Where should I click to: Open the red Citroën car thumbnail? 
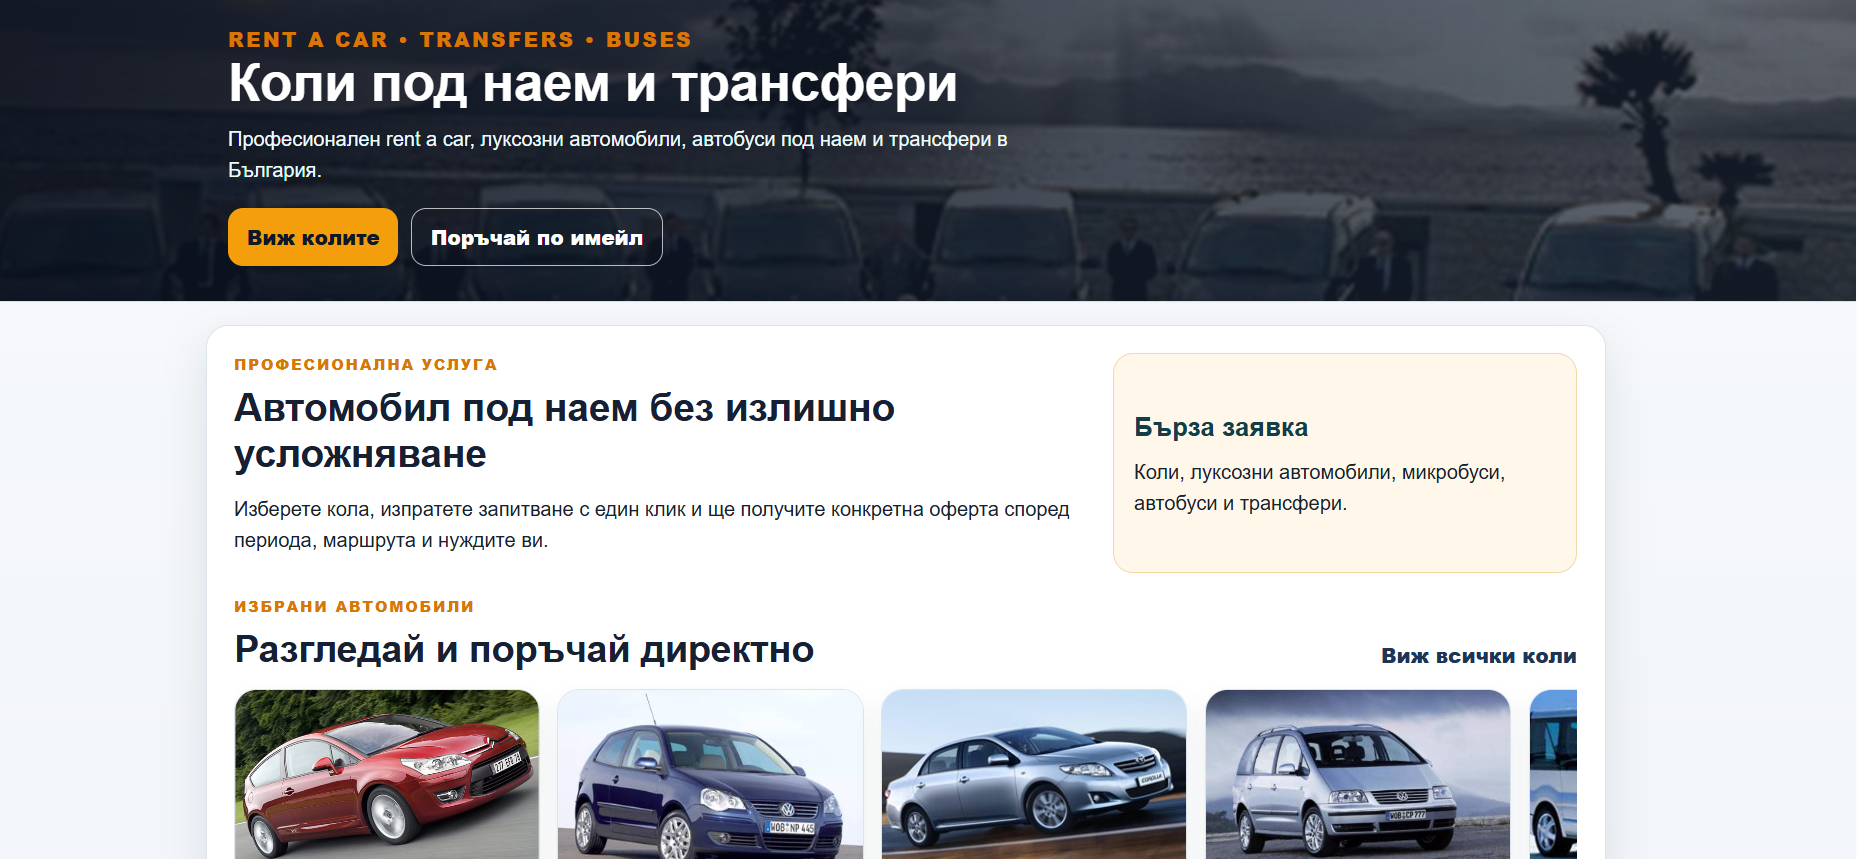387,774
